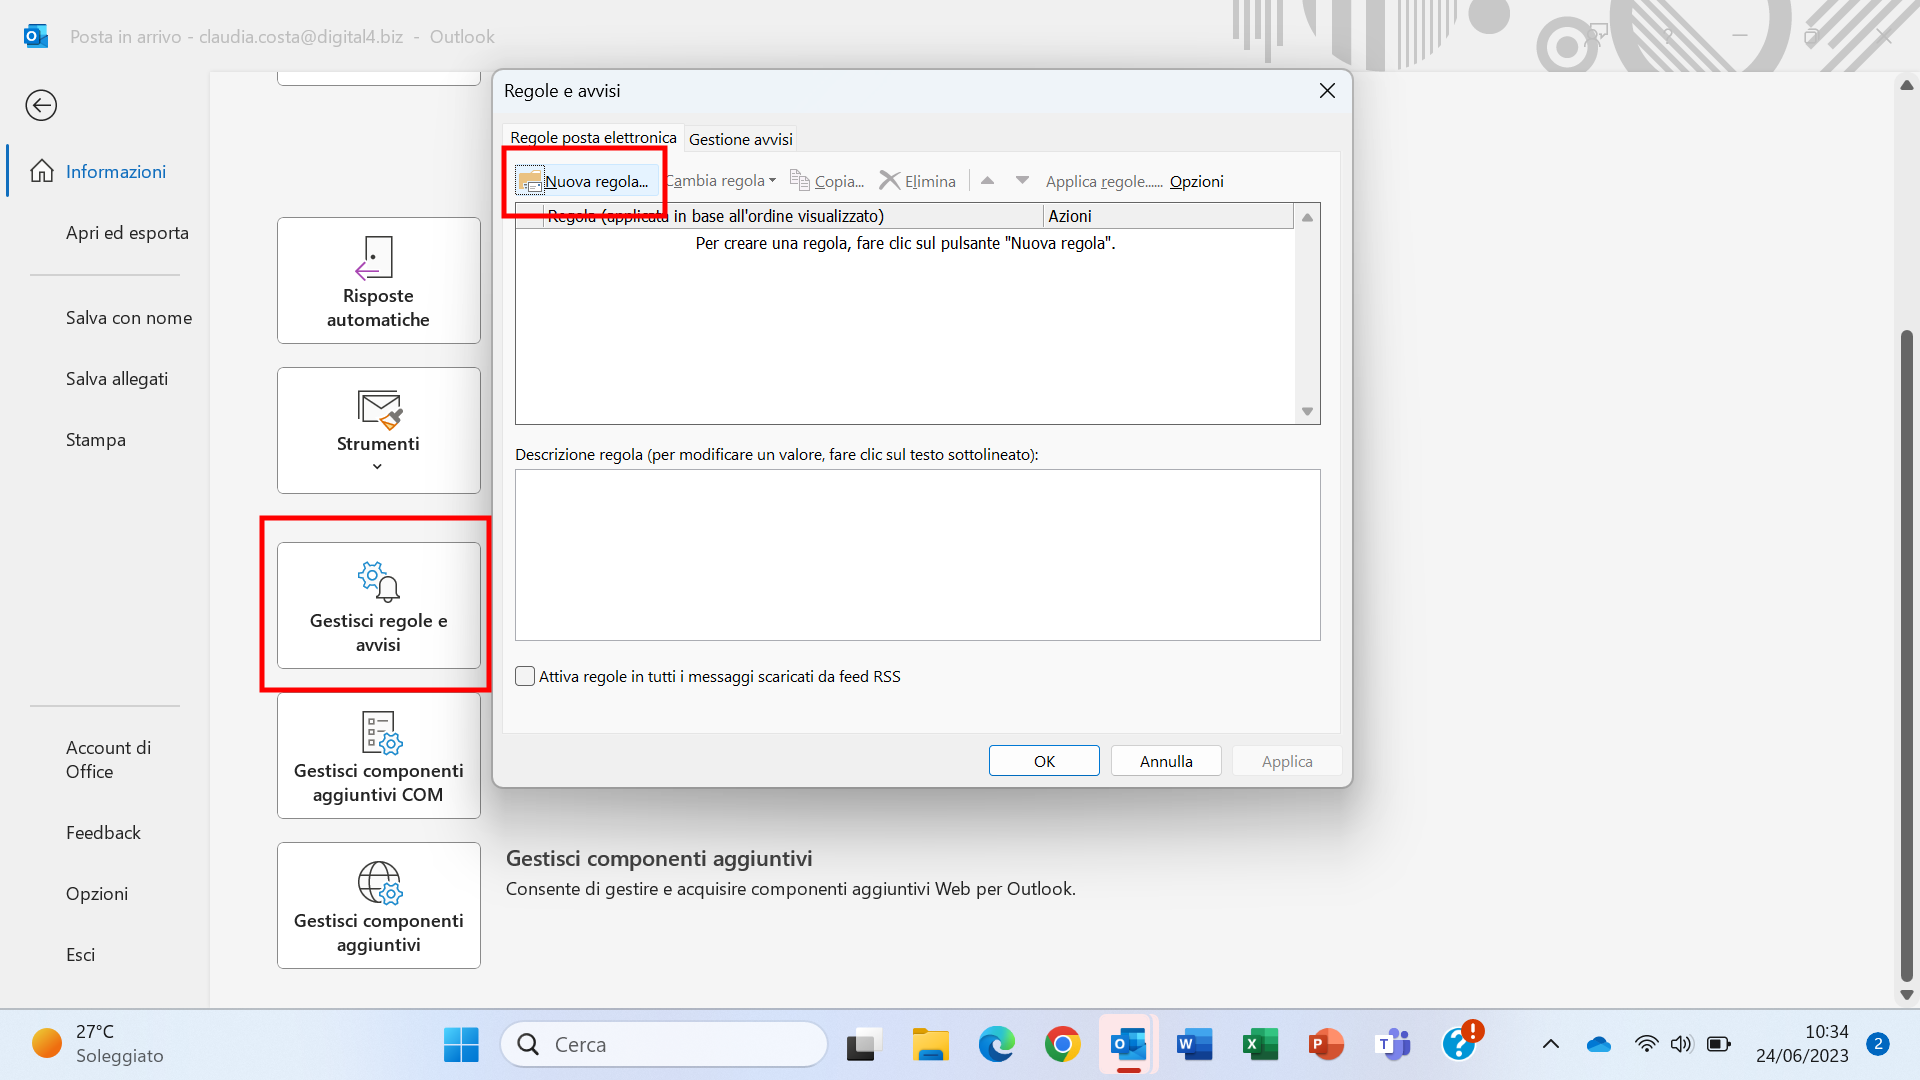
Task: Click the Nuova regola icon button
Action: (x=530, y=181)
